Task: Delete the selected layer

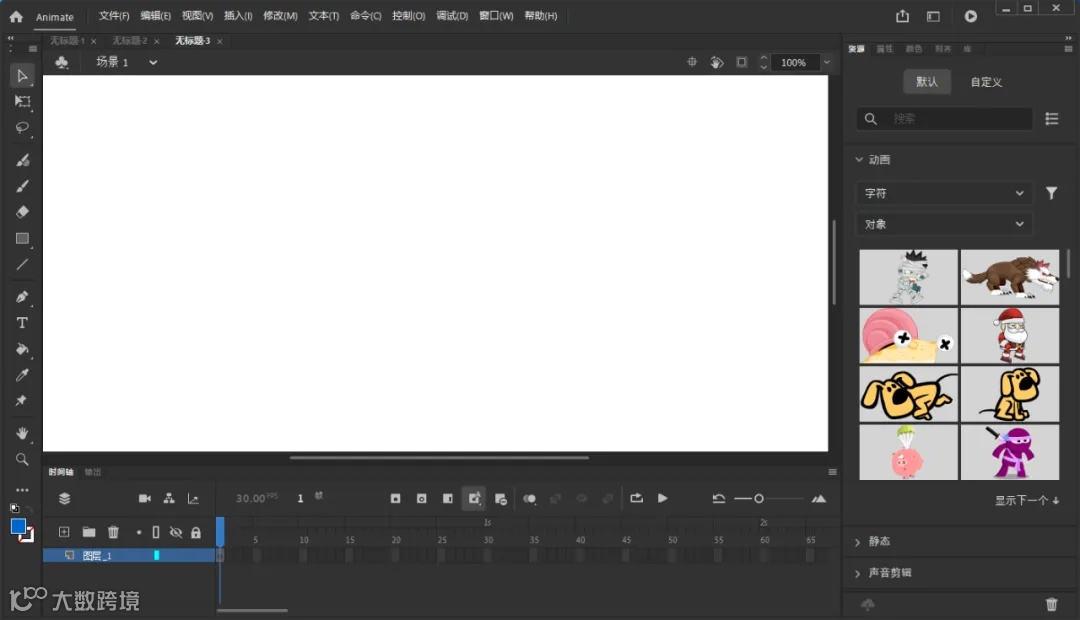Action: [113, 532]
